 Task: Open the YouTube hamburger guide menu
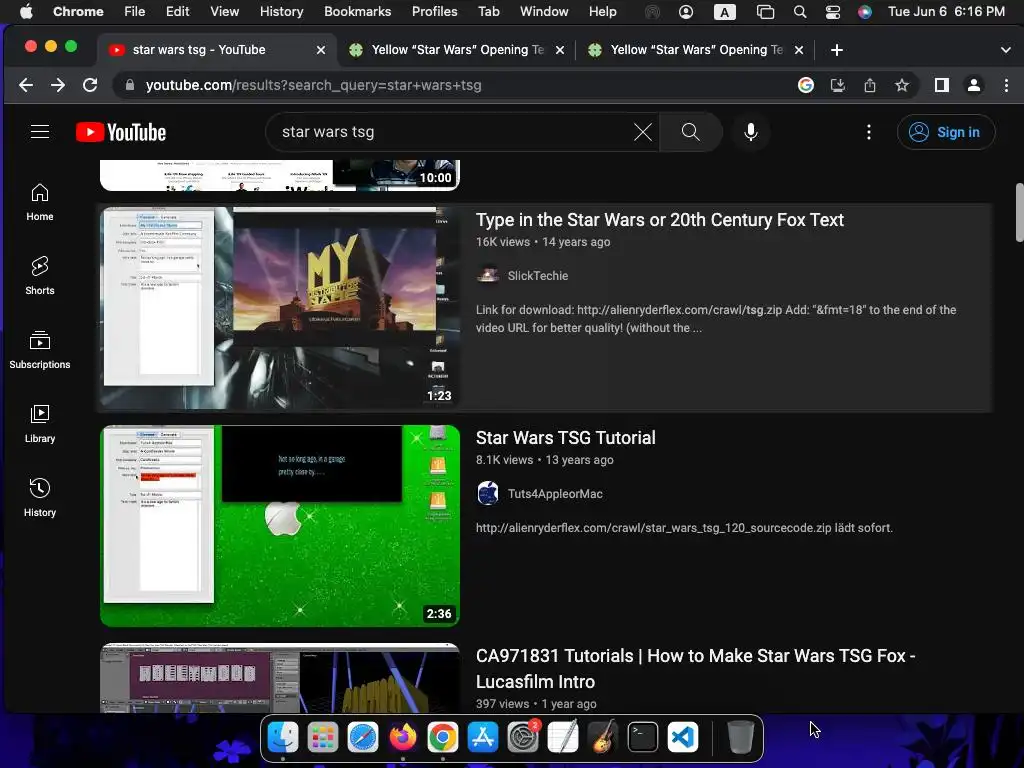click(x=40, y=132)
